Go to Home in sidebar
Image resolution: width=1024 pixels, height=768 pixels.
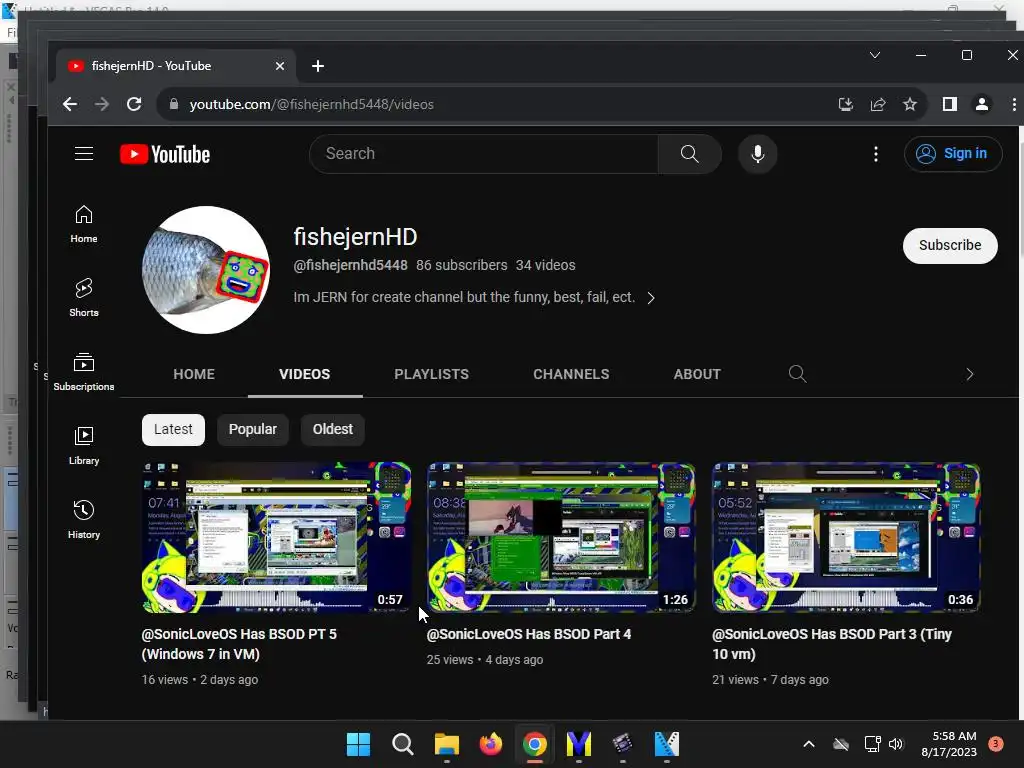[x=84, y=224]
